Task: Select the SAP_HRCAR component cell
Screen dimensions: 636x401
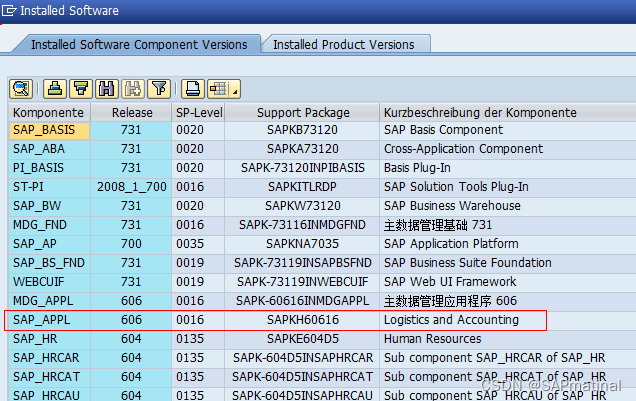Action: [x=49, y=358]
